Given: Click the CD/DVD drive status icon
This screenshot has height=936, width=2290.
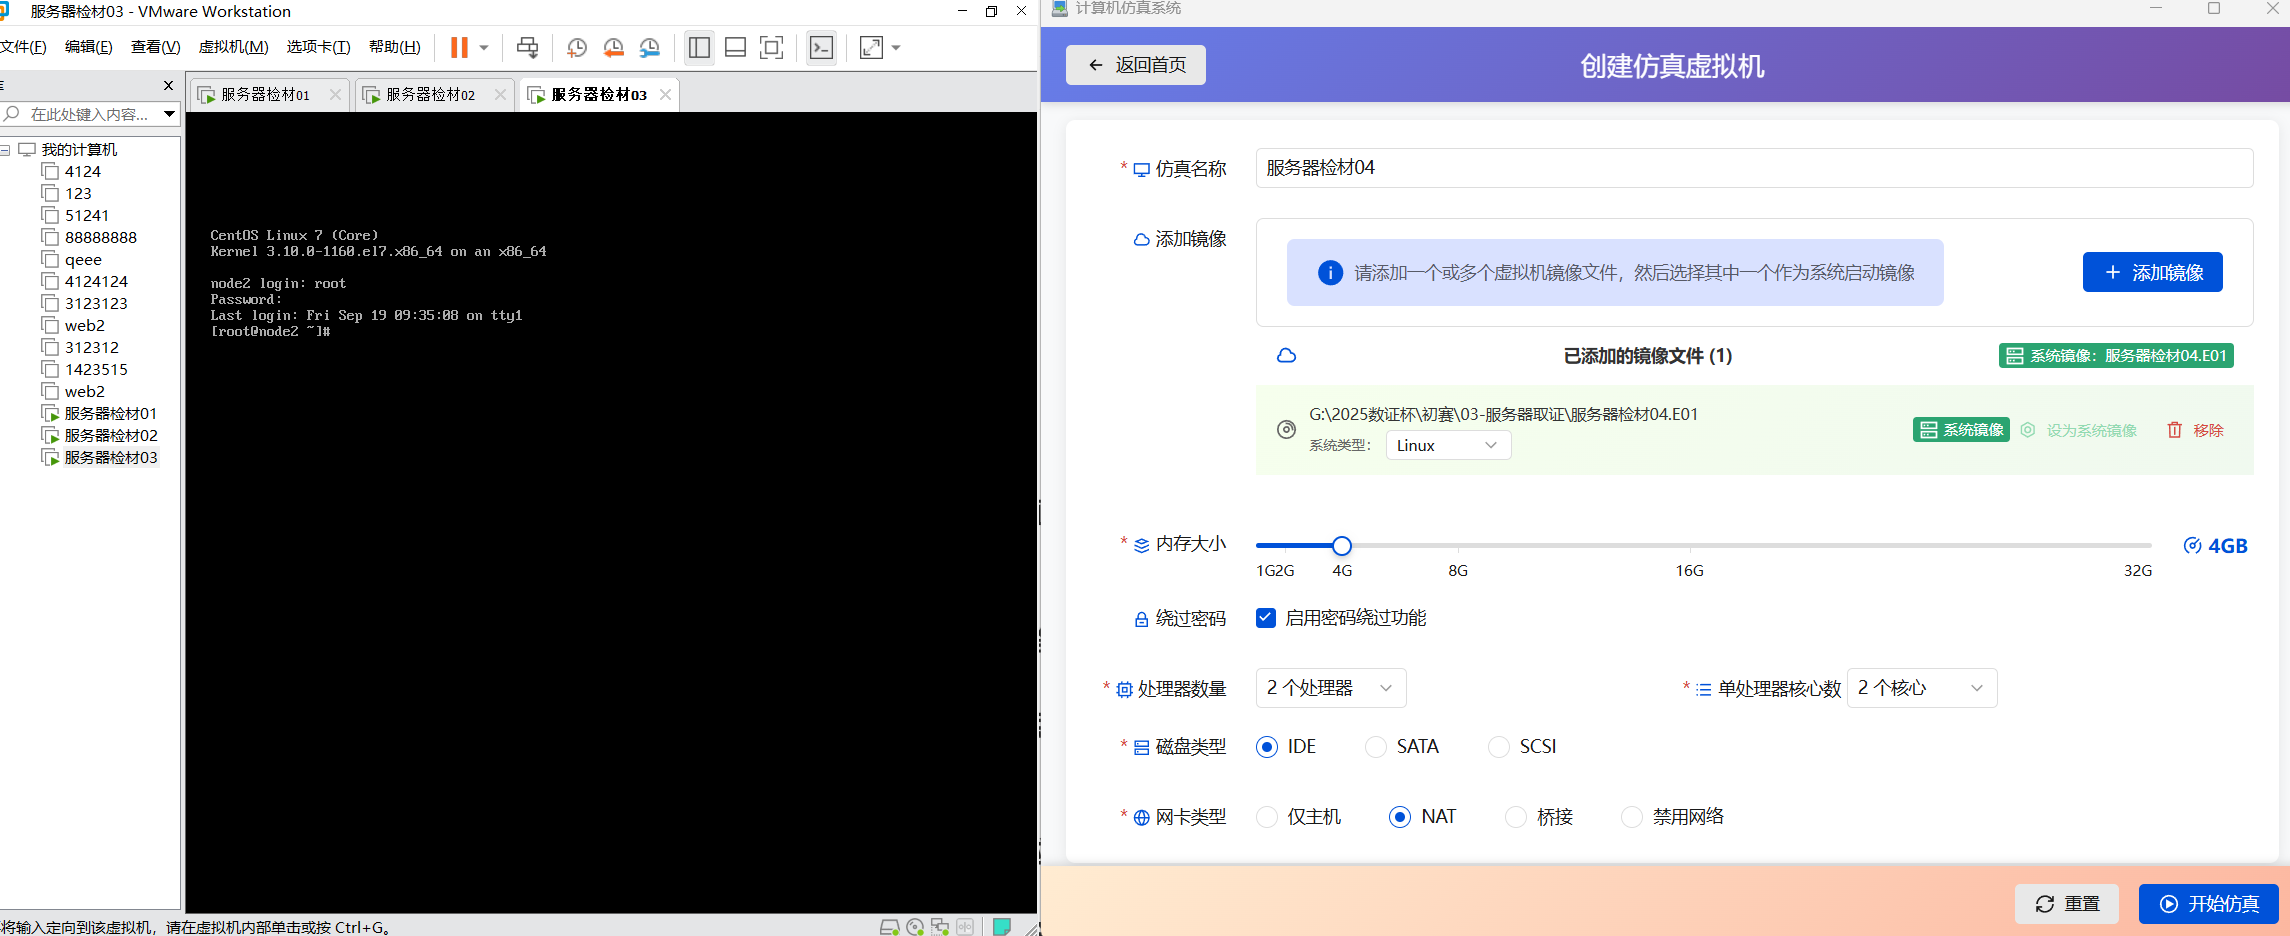Looking at the screenshot, I should [x=915, y=927].
